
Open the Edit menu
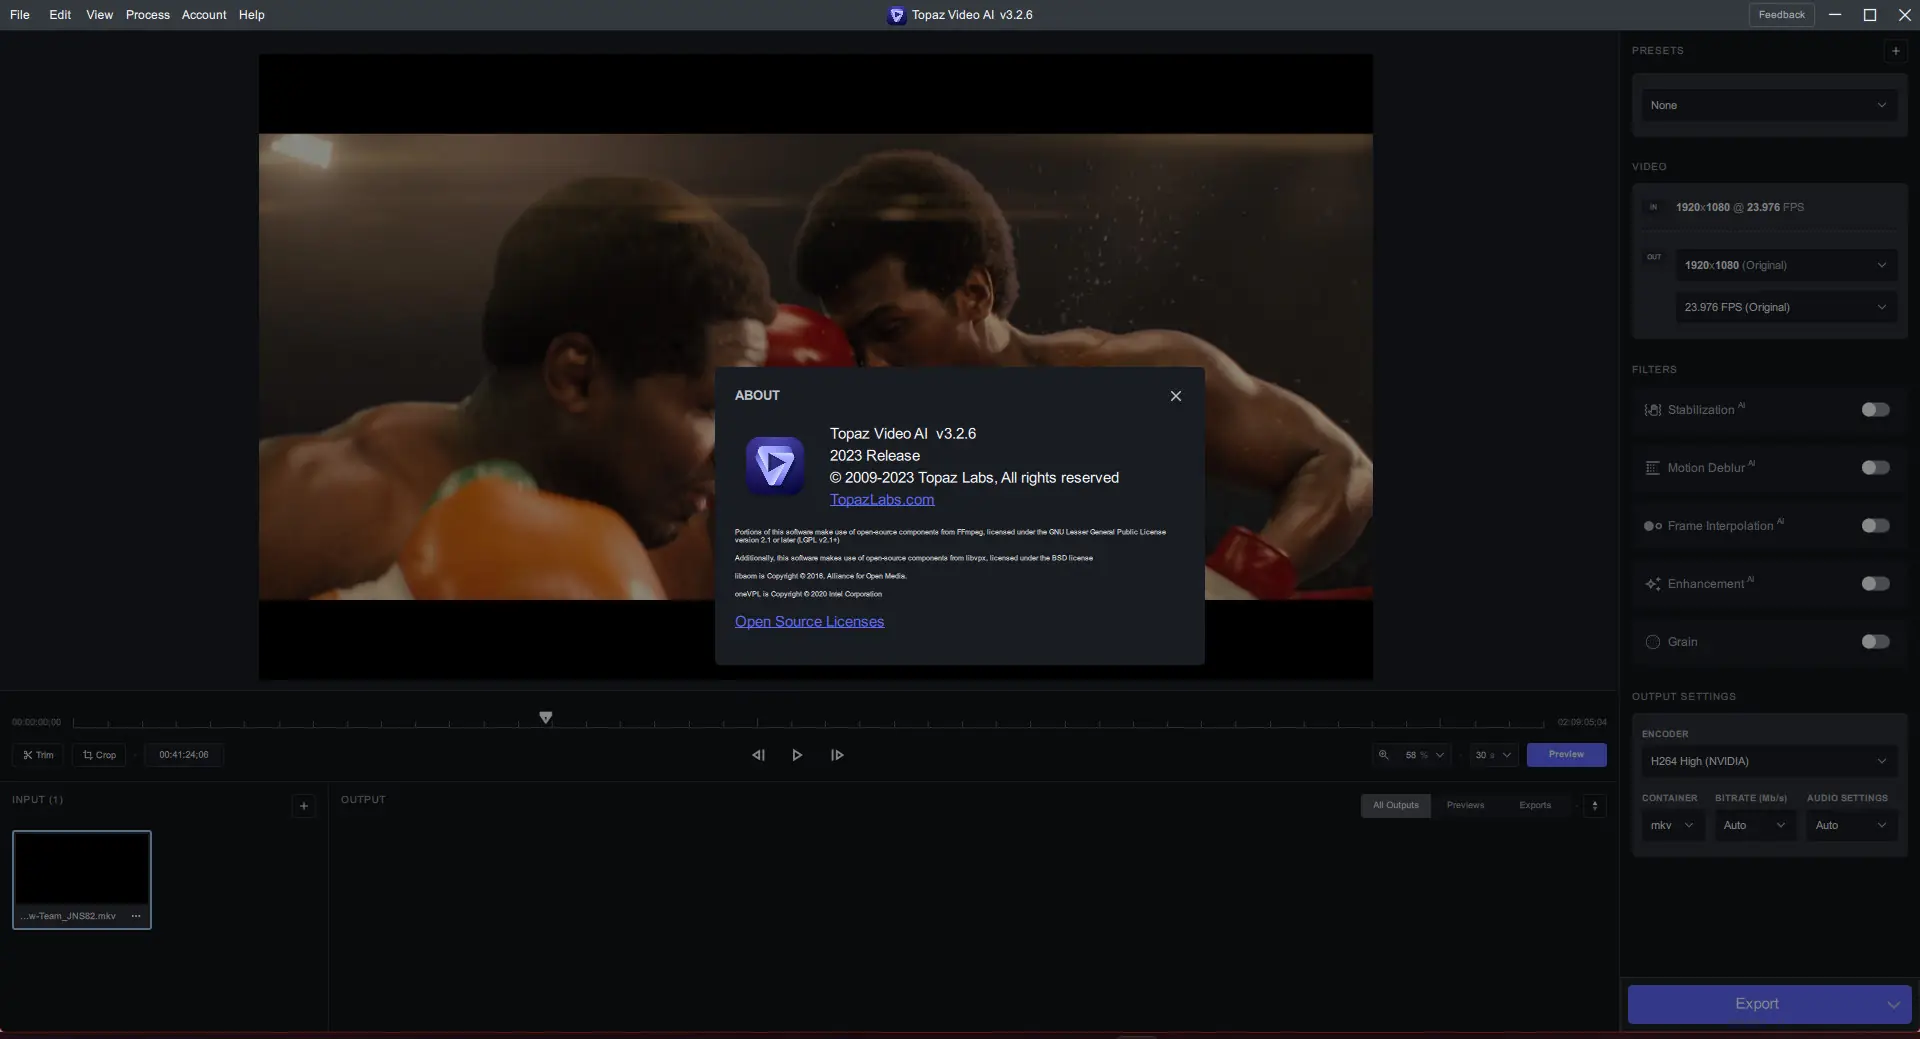(x=60, y=15)
